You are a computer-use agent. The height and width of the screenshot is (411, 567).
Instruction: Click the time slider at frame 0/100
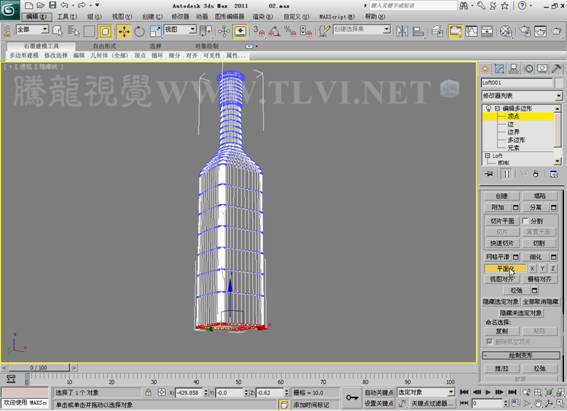coord(39,368)
